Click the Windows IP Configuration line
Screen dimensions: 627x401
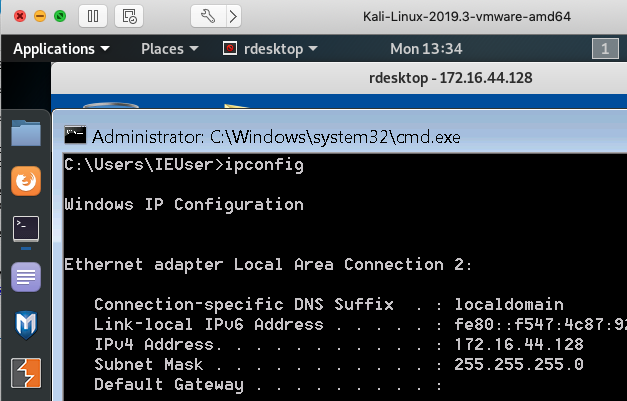184,204
